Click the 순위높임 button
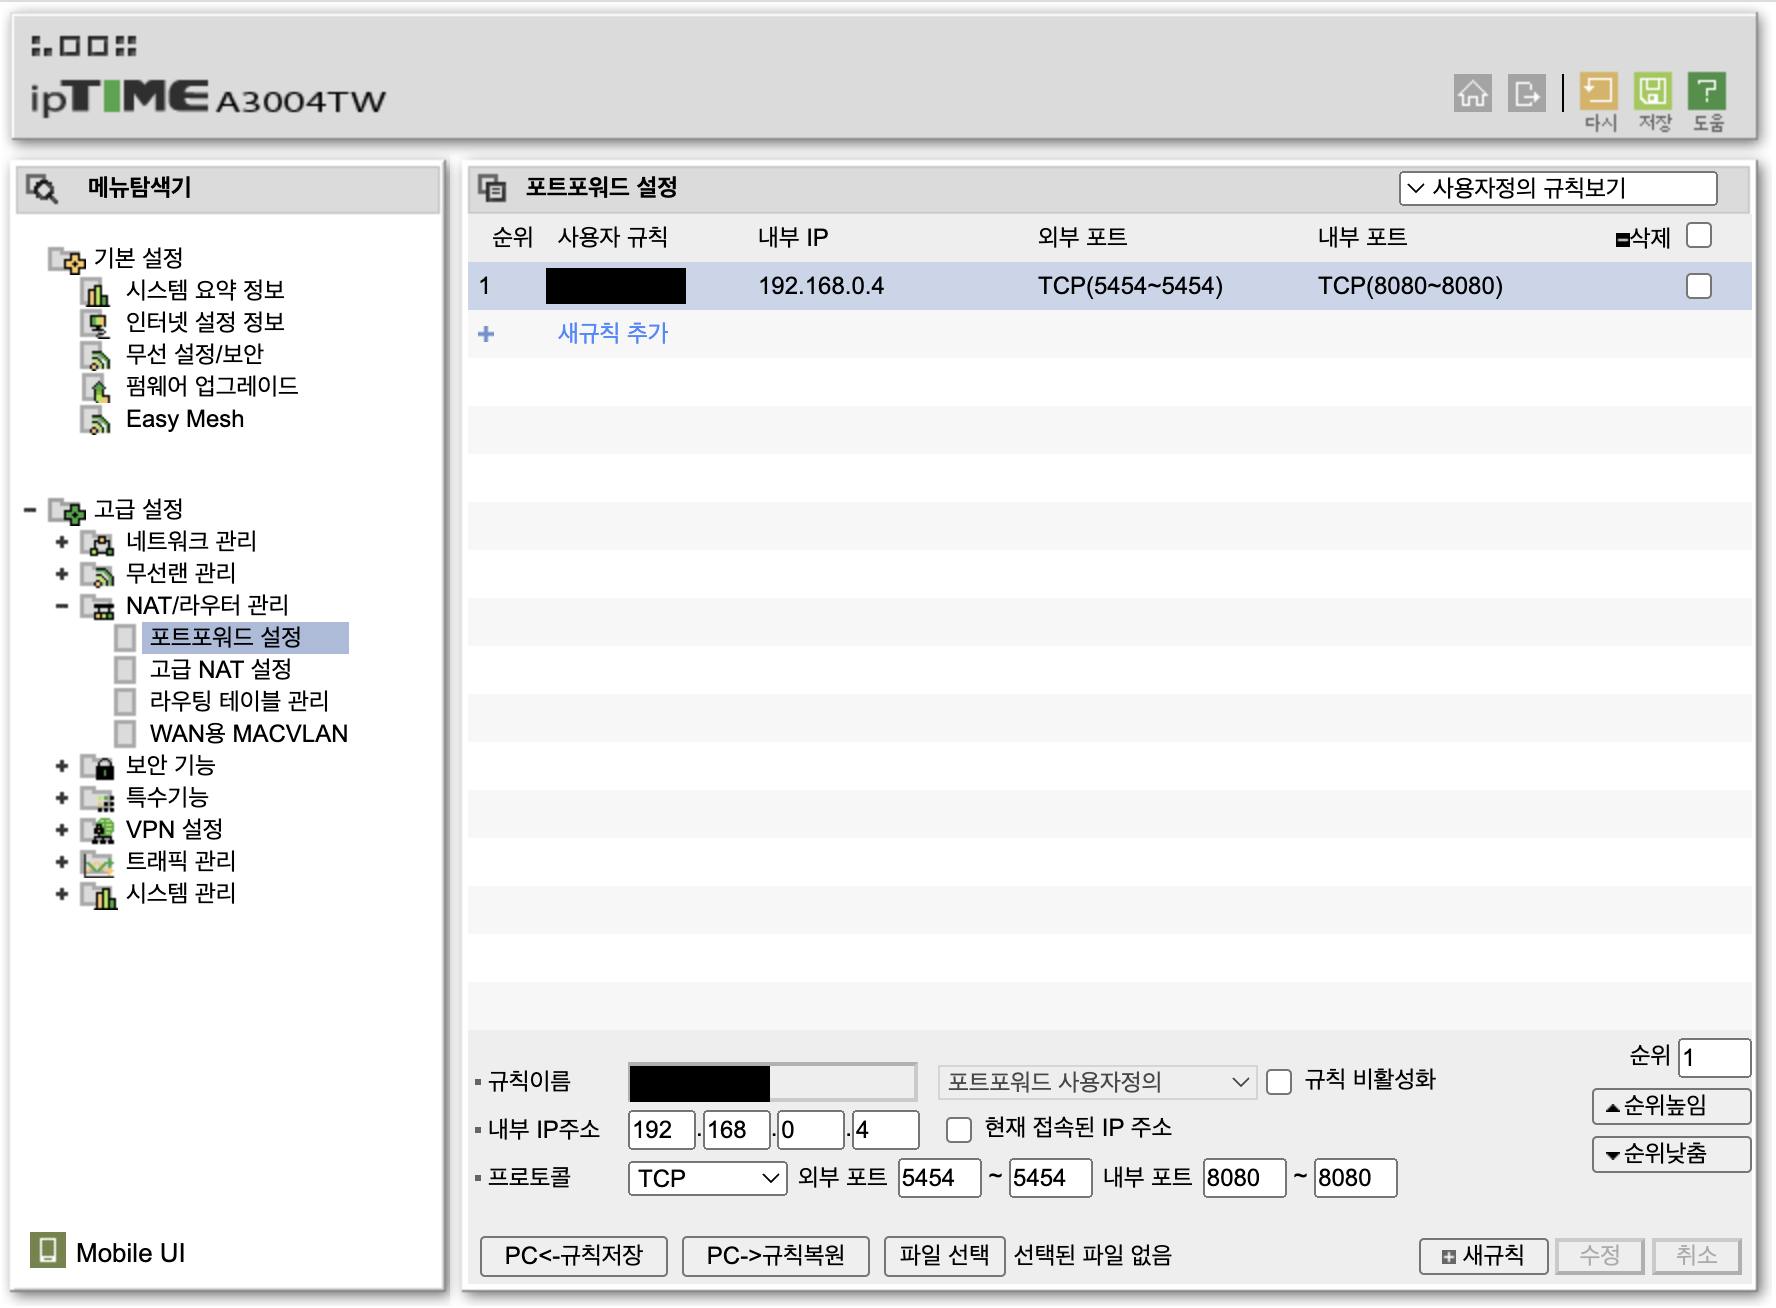This screenshot has width=1776, height=1308. point(1672,1106)
